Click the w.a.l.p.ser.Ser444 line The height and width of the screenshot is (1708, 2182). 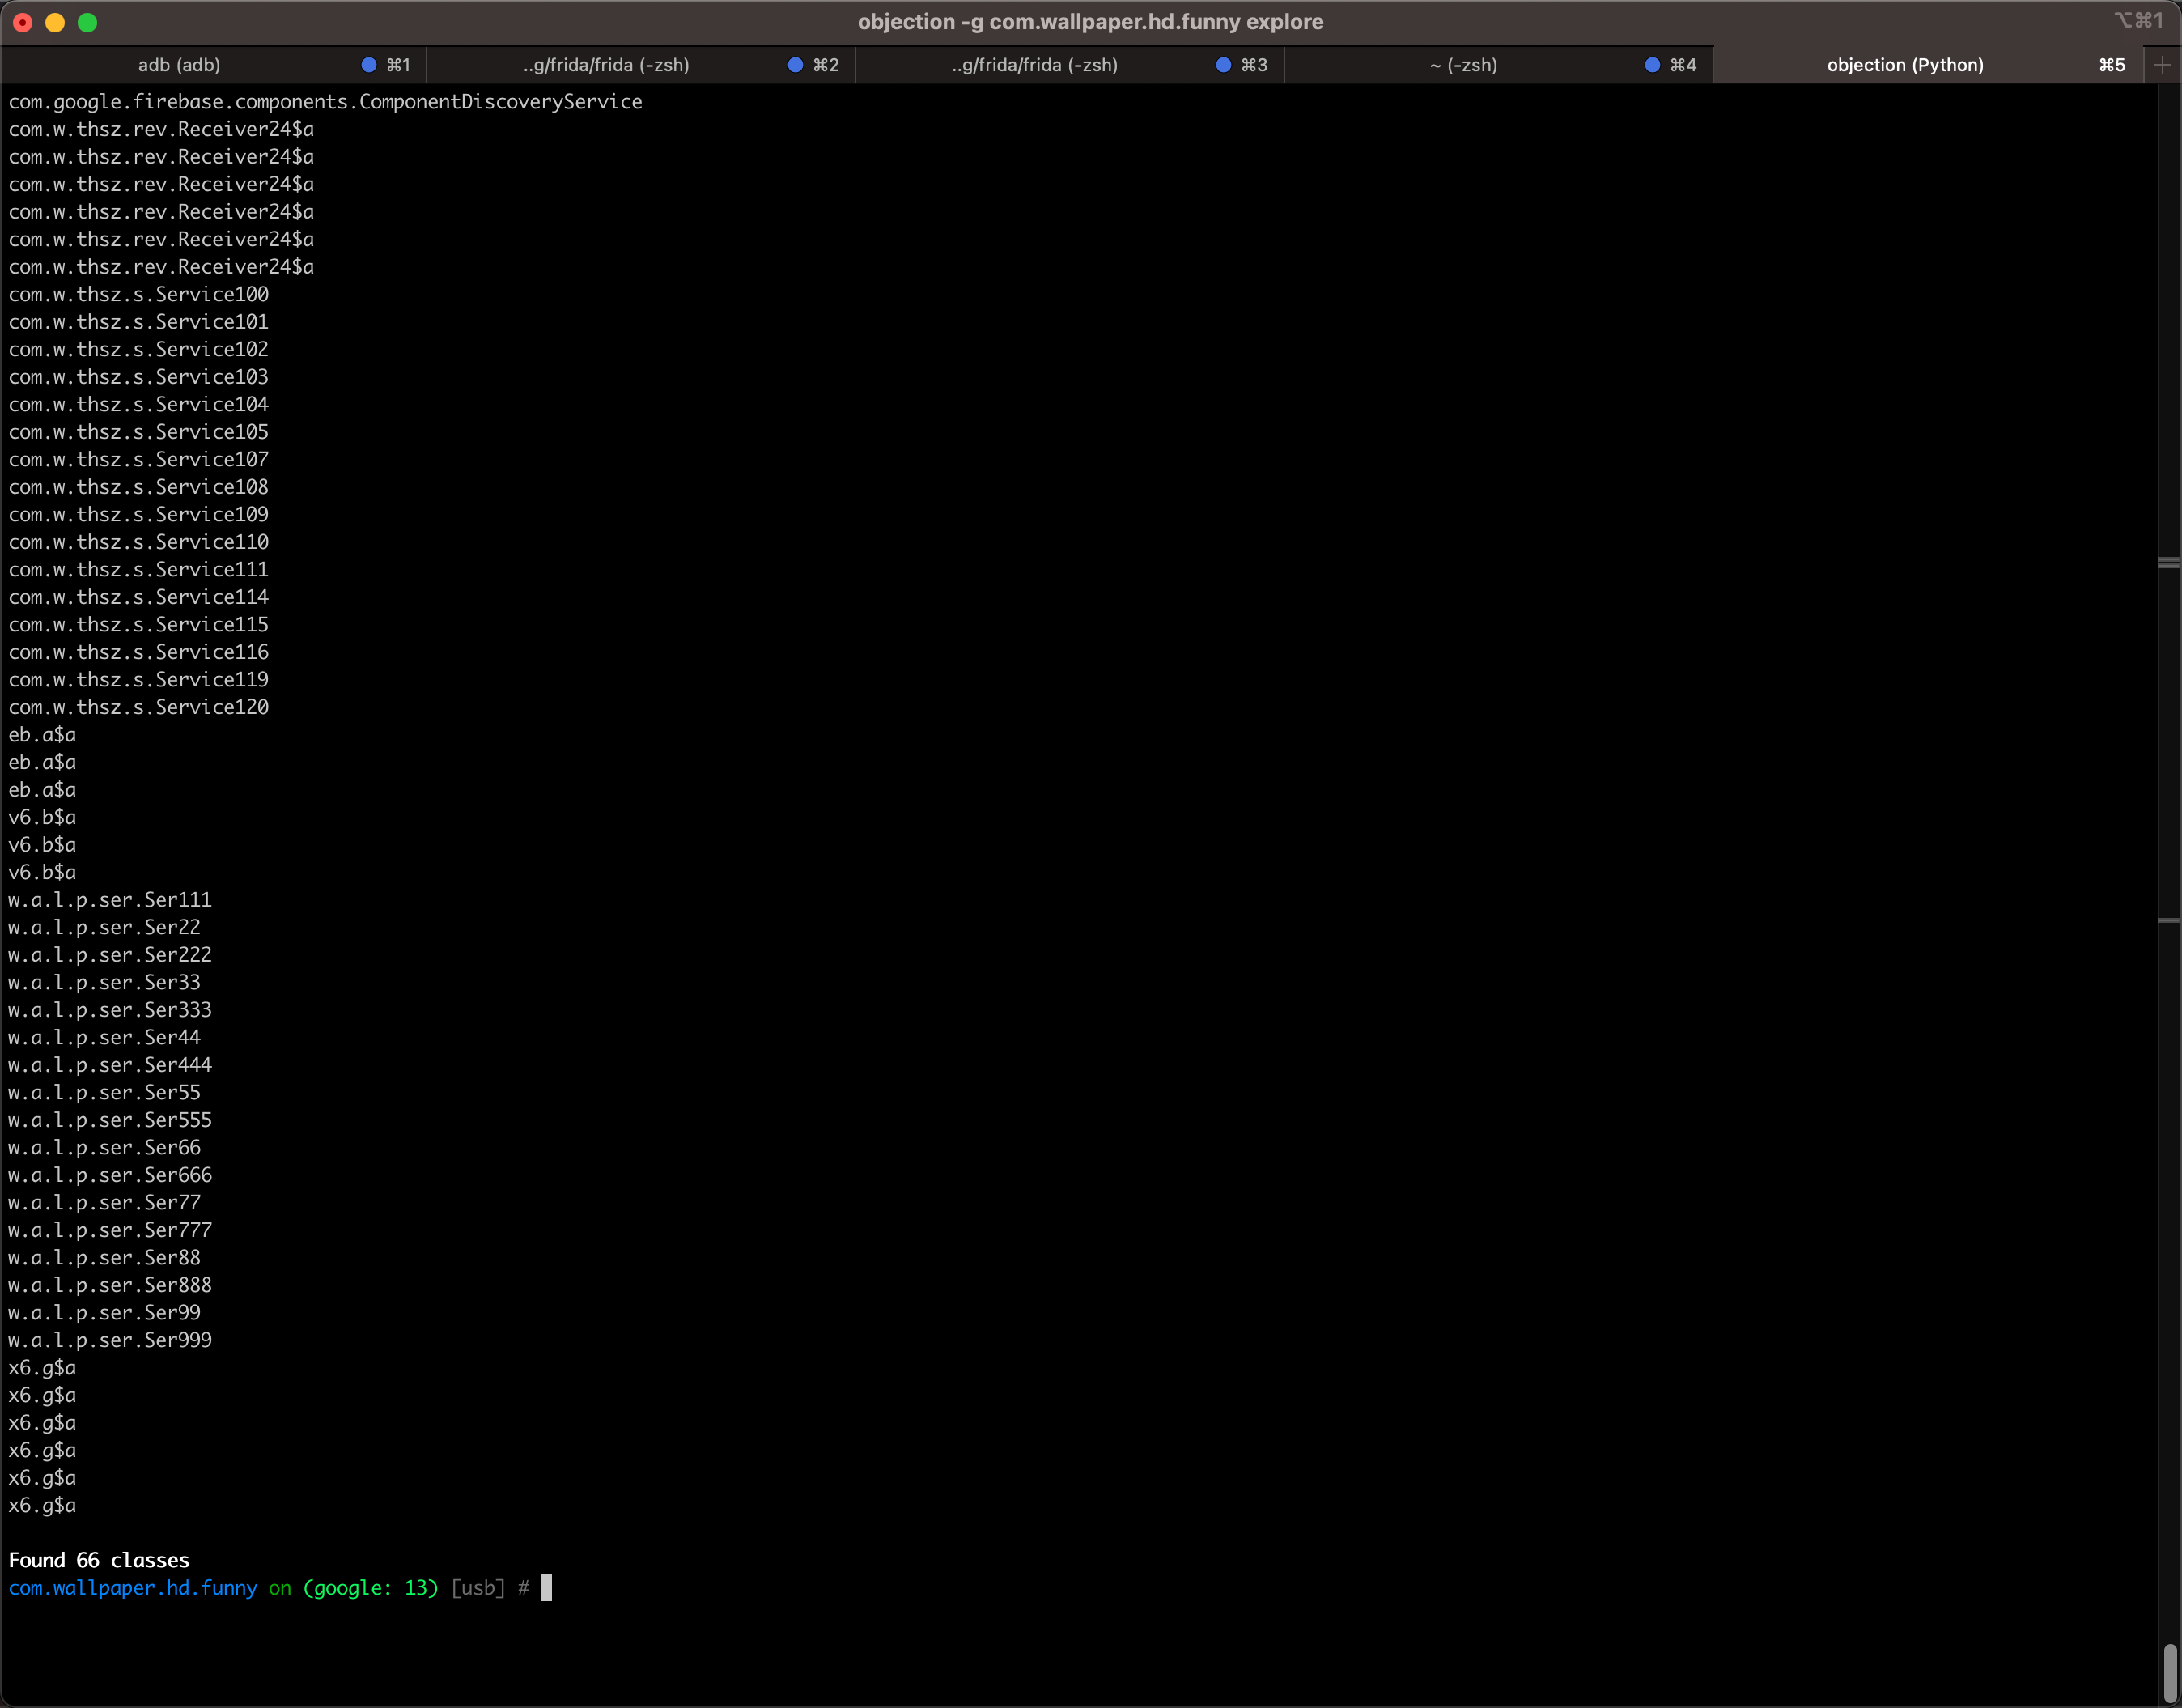point(110,1065)
